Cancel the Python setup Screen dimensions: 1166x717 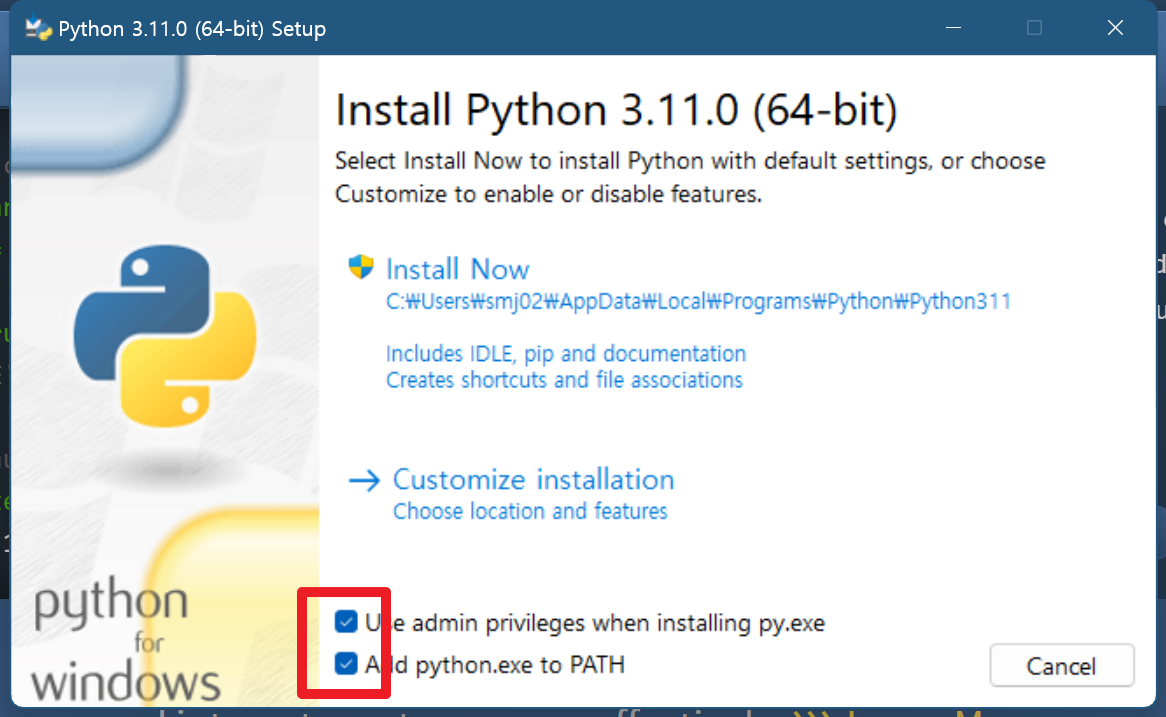(1061, 666)
